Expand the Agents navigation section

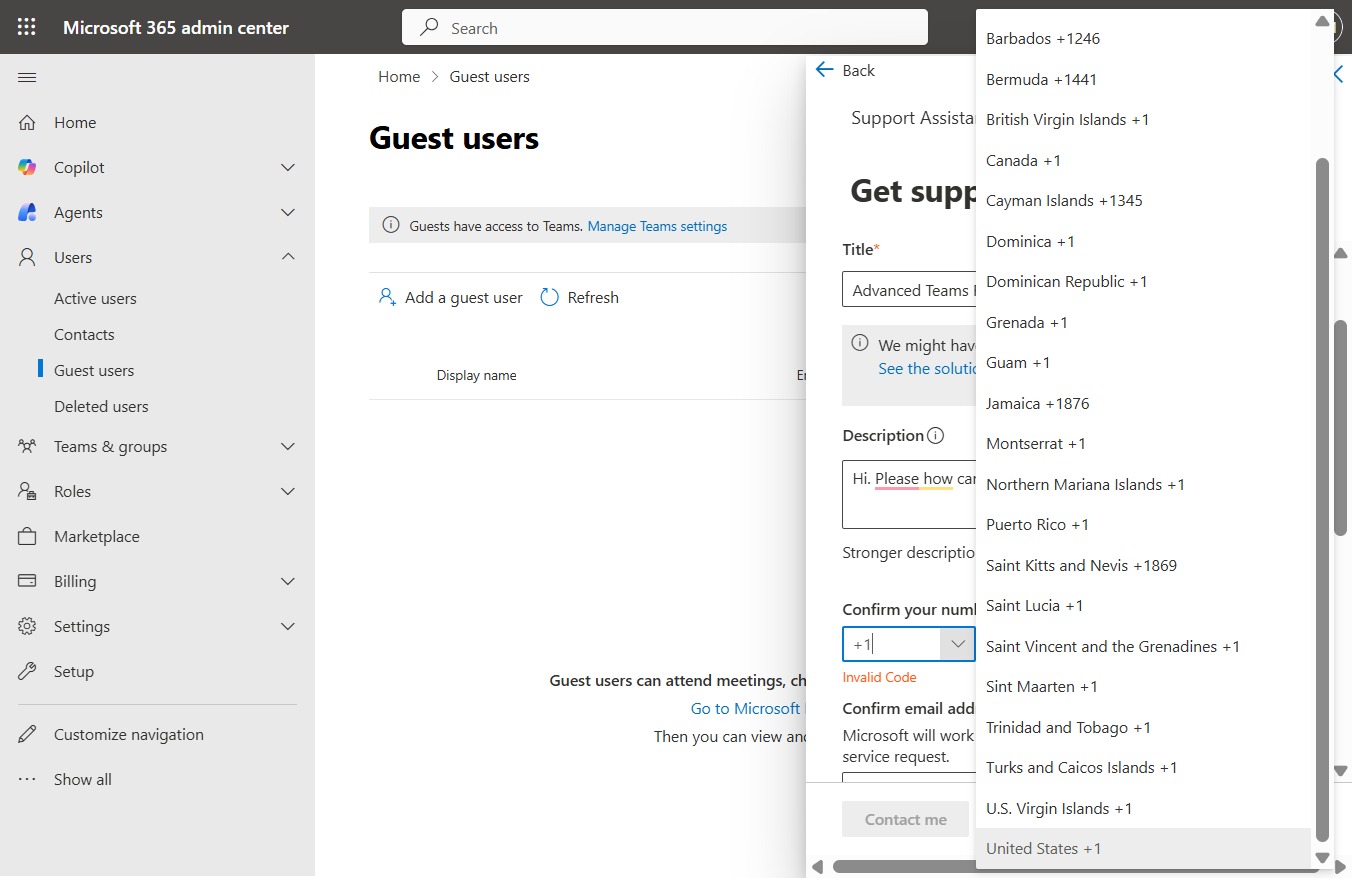click(288, 212)
